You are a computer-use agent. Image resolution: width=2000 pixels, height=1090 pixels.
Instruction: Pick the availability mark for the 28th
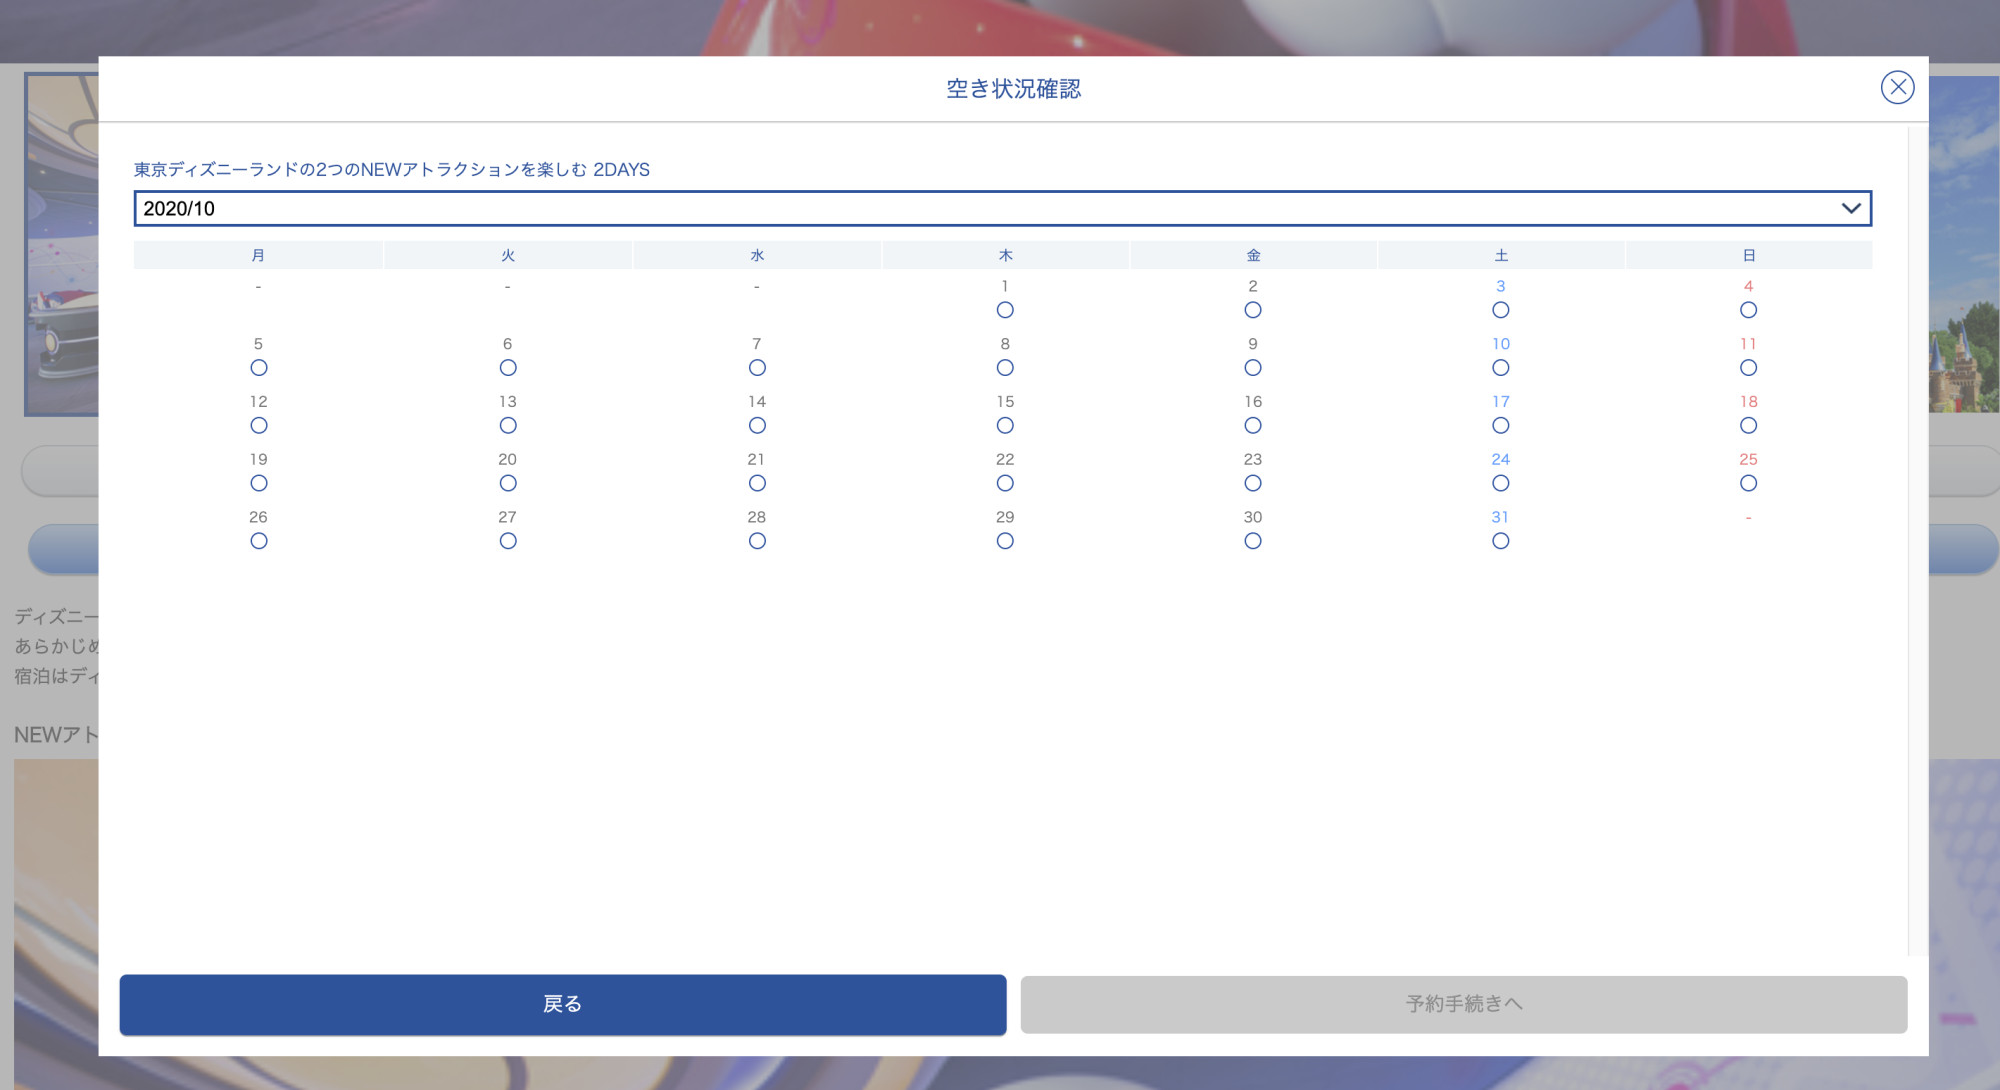[x=757, y=541]
